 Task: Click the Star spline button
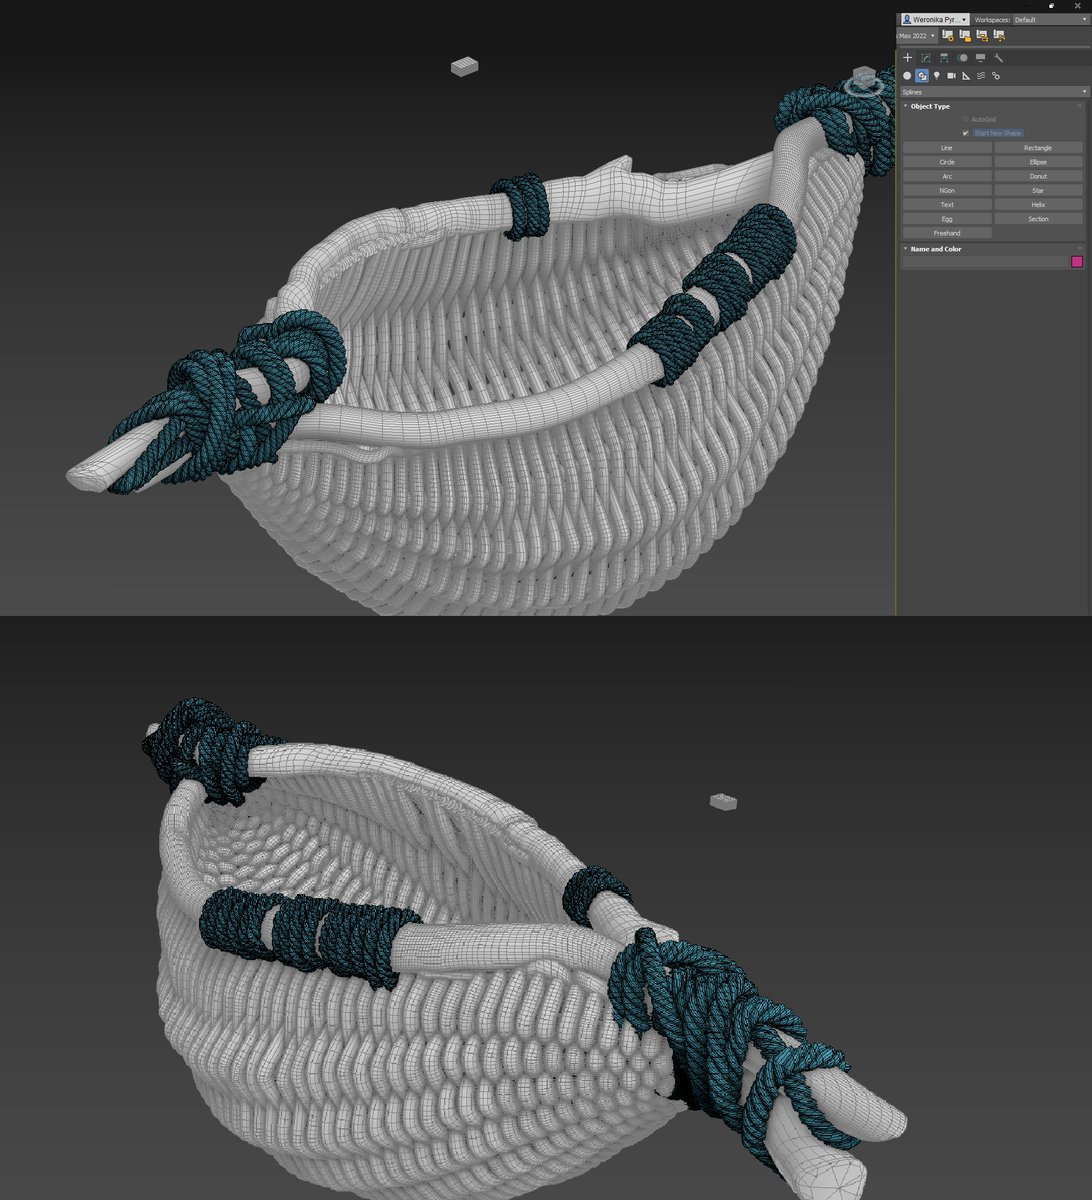pos(1038,190)
